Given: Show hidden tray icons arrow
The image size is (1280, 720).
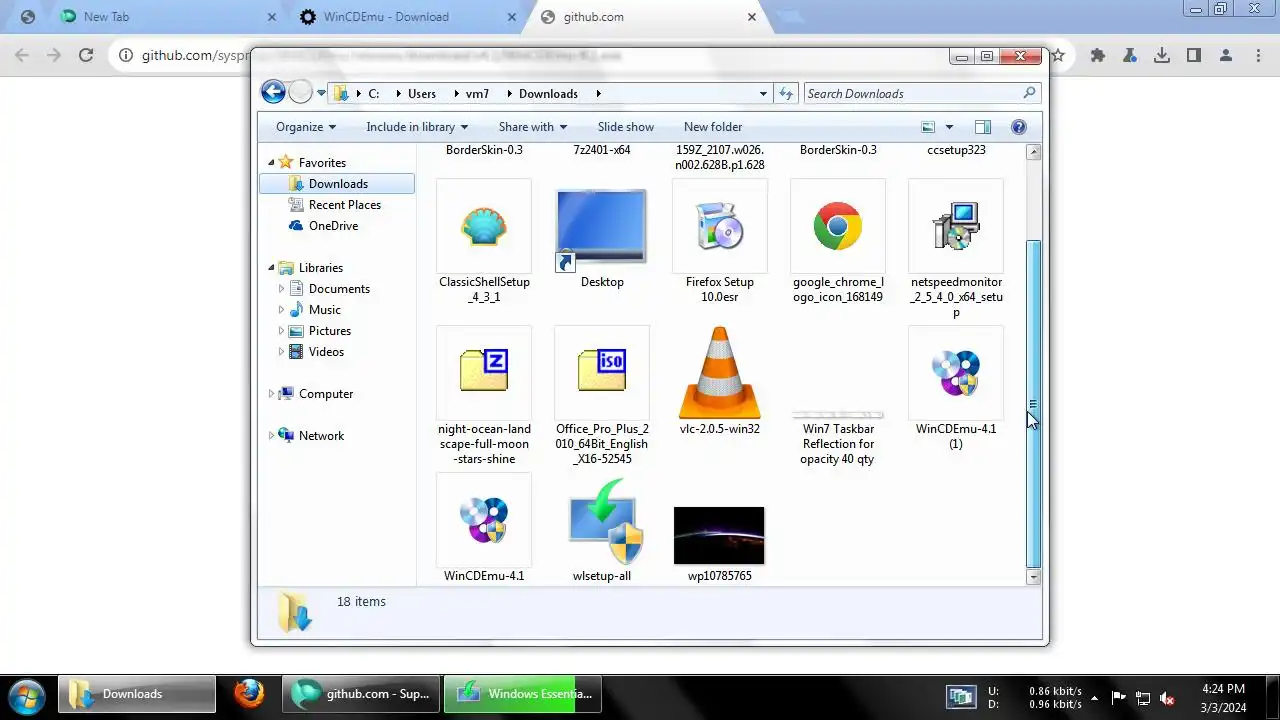Looking at the screenshot, I should coord(1095,698).
